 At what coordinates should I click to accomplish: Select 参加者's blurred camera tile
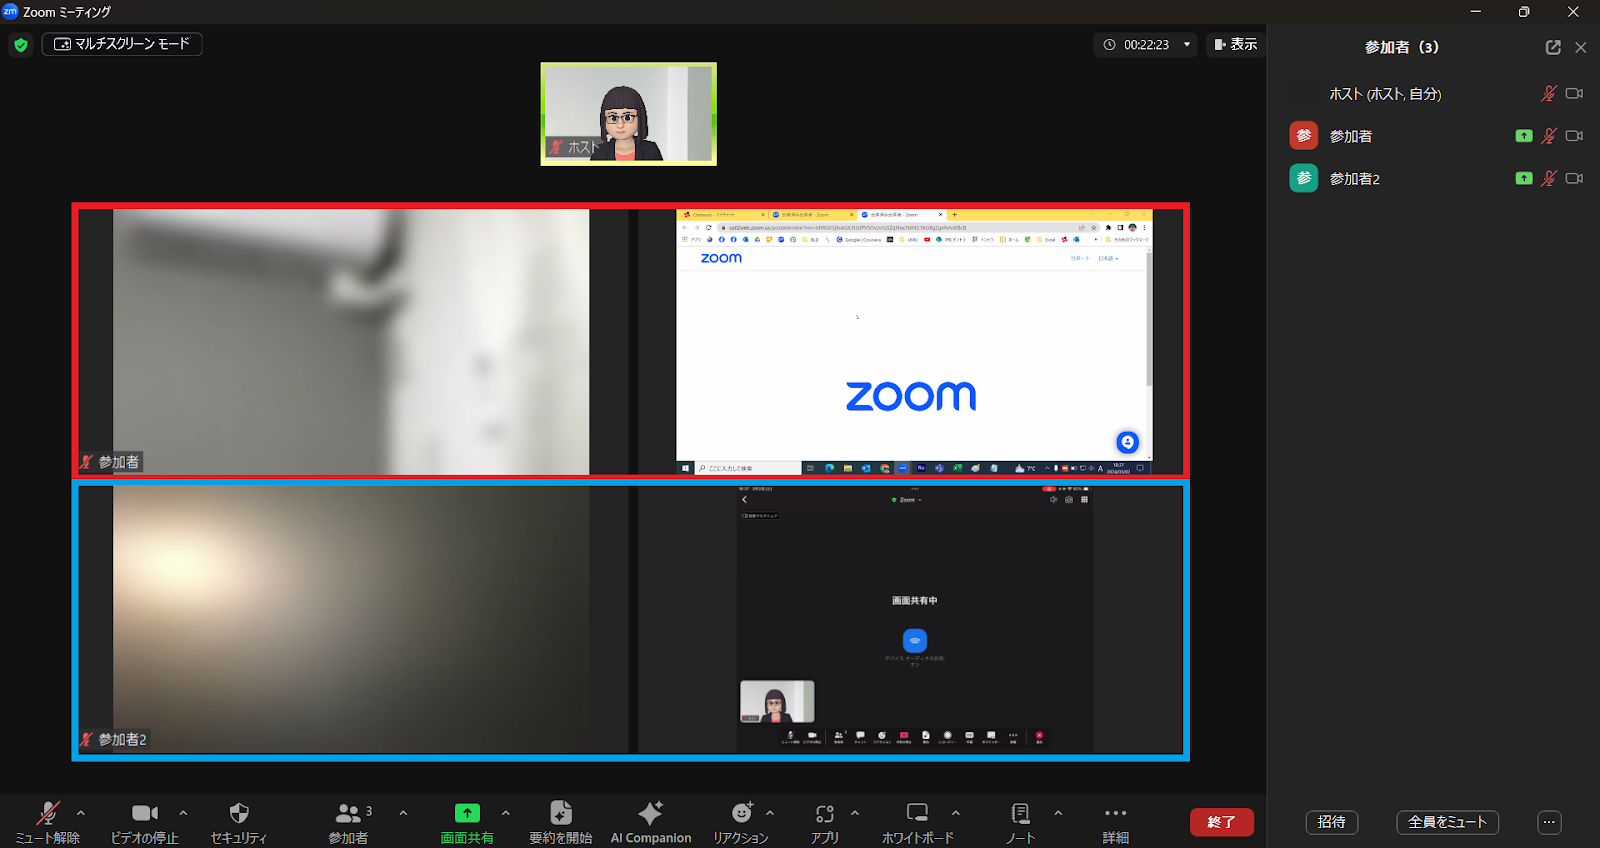click(351, 341)
